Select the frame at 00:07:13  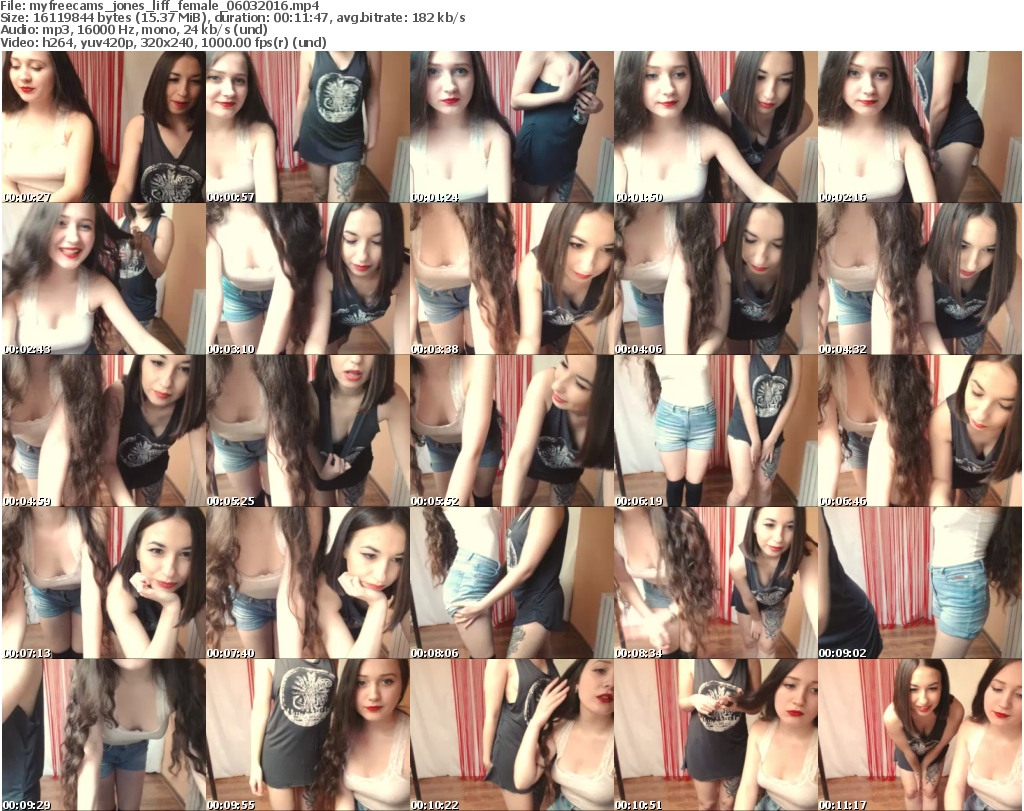pyautogui.click(x=104, y=583)
